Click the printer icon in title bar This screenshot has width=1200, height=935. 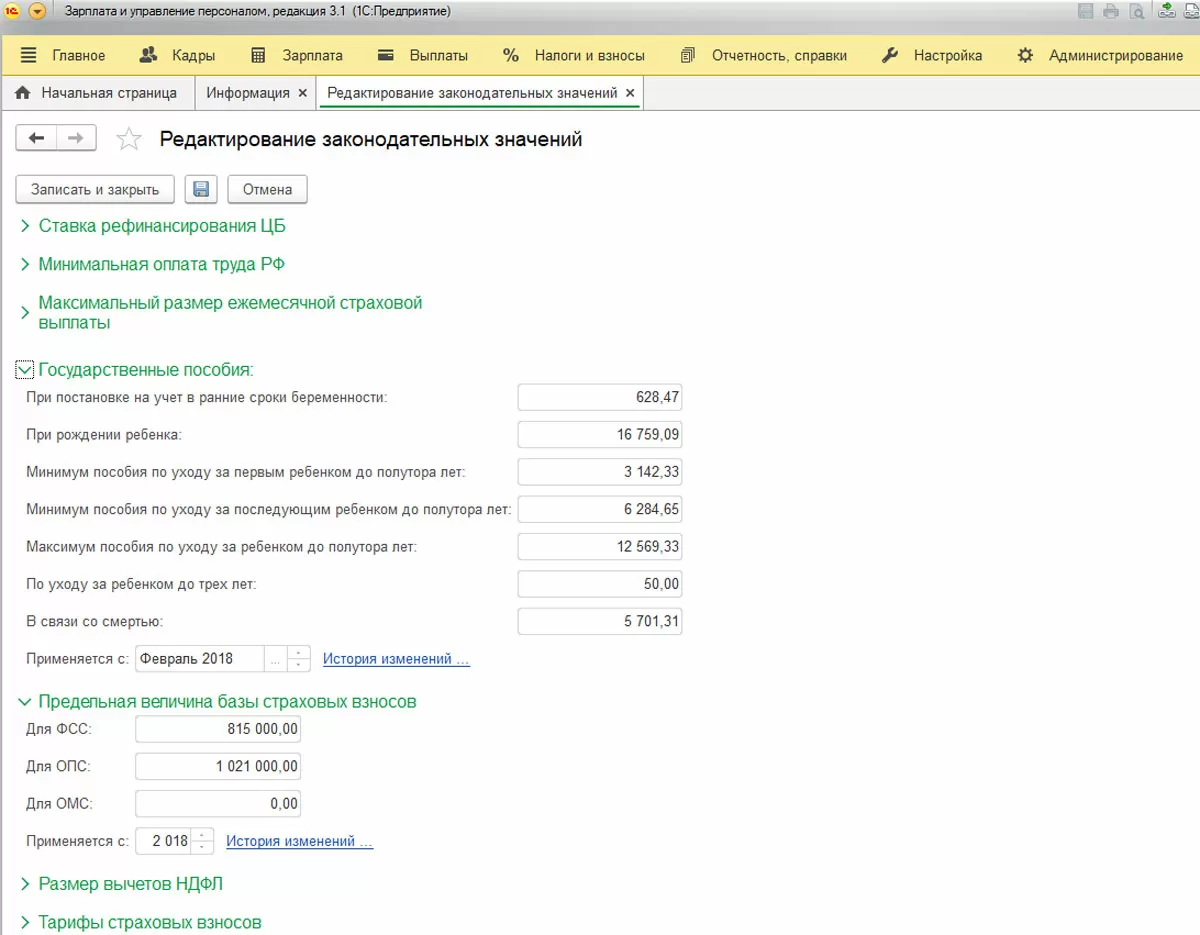click(x=1111, y=12)
